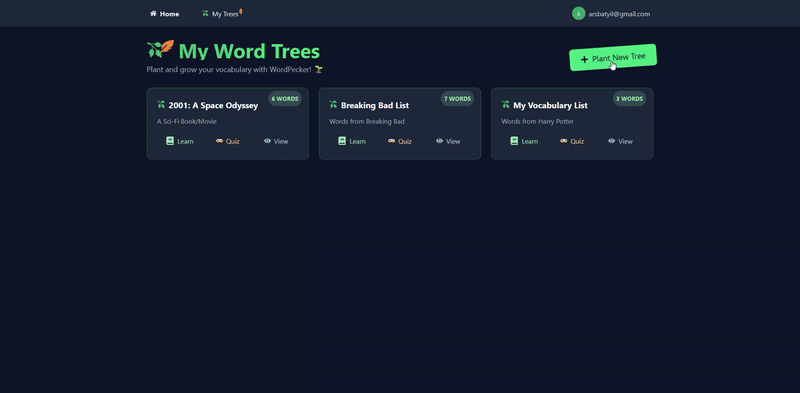
Task: Click book icon on 2001: A Space Odyssey card
Action: coord(170,141)
